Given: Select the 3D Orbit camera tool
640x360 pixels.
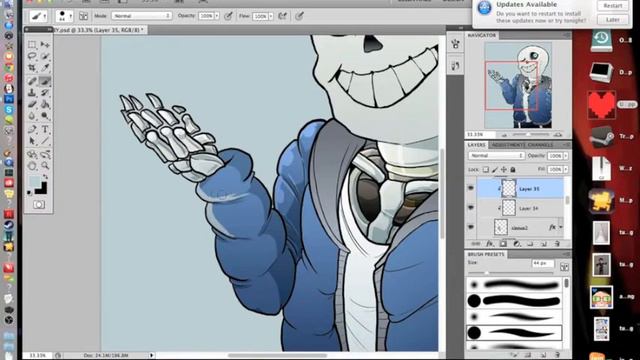Looking at the screenshot, I should tap(45, 154).
